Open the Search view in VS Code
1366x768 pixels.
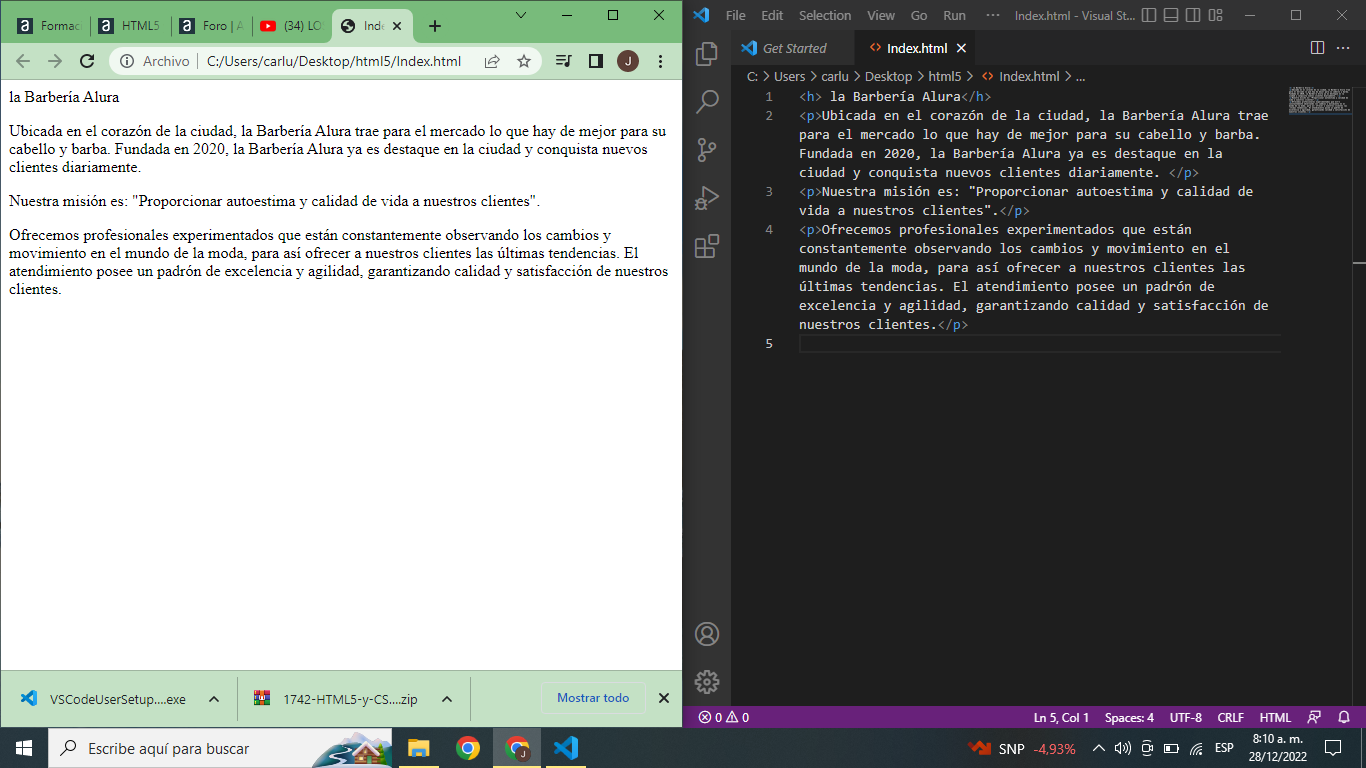coord(707,101)
